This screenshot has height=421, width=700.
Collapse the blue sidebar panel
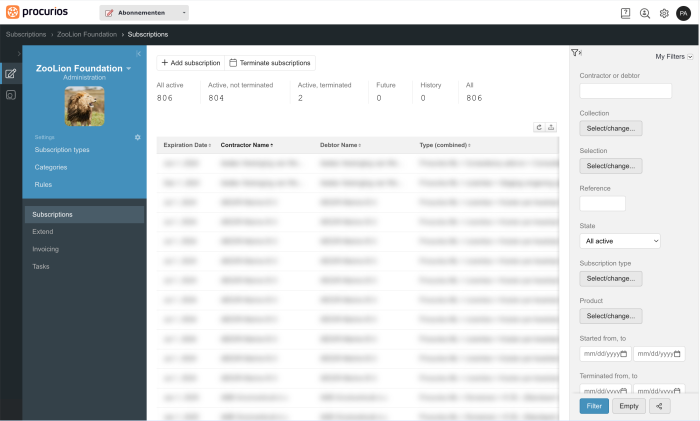click(x=138, y=54)
